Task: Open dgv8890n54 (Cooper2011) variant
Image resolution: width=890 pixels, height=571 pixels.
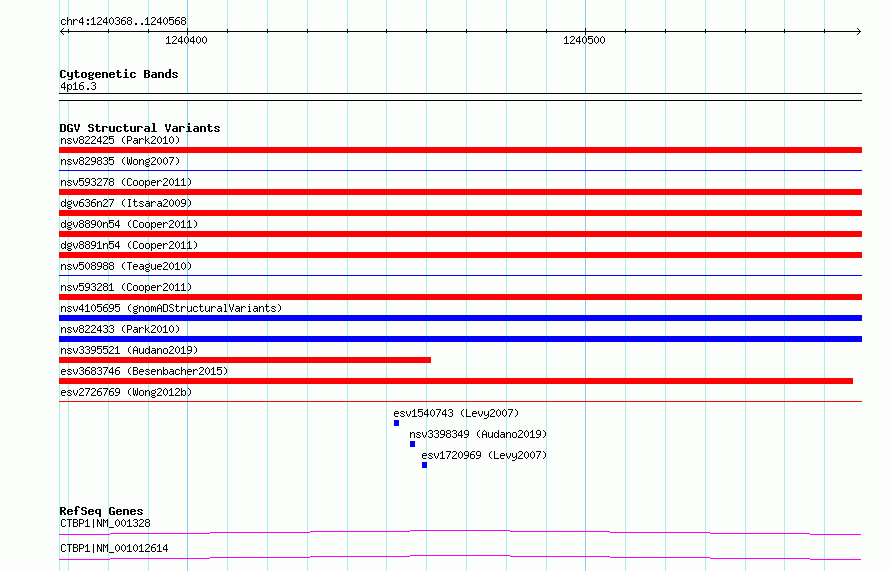Action: (129, 224)
